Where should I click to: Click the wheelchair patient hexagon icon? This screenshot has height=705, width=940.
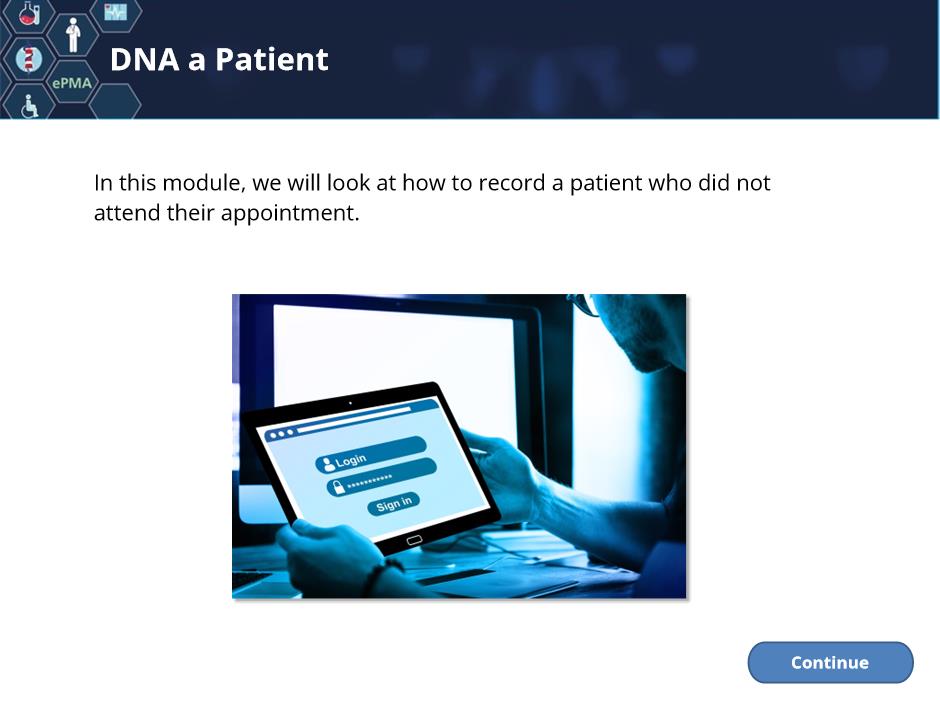29,106
